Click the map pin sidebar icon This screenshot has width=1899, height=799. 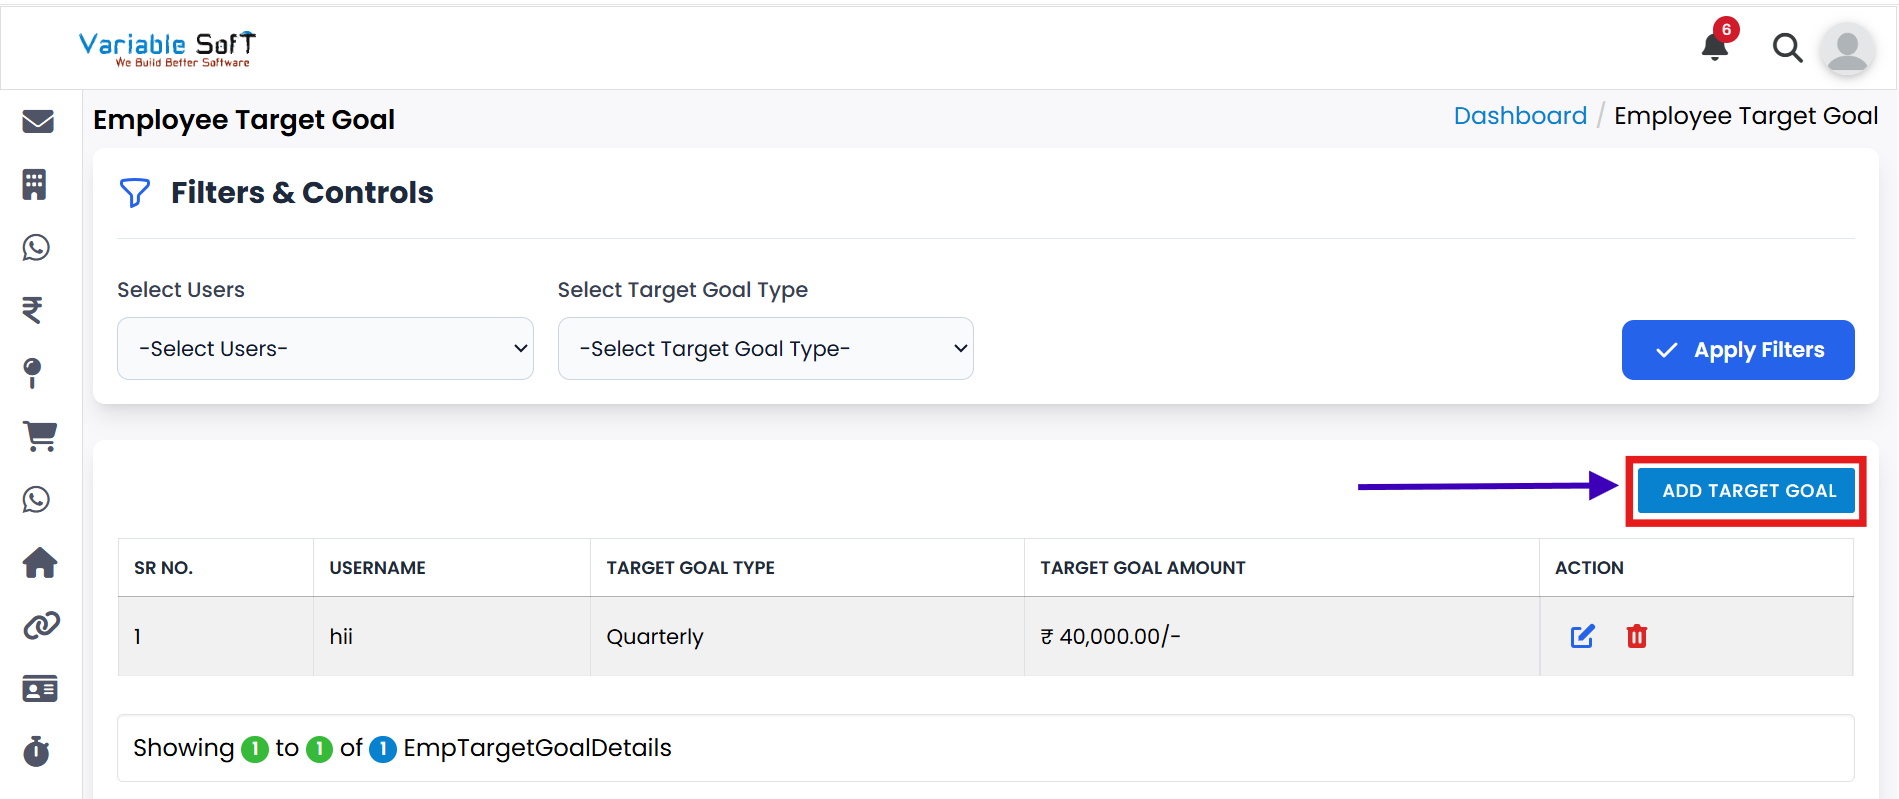33,373
